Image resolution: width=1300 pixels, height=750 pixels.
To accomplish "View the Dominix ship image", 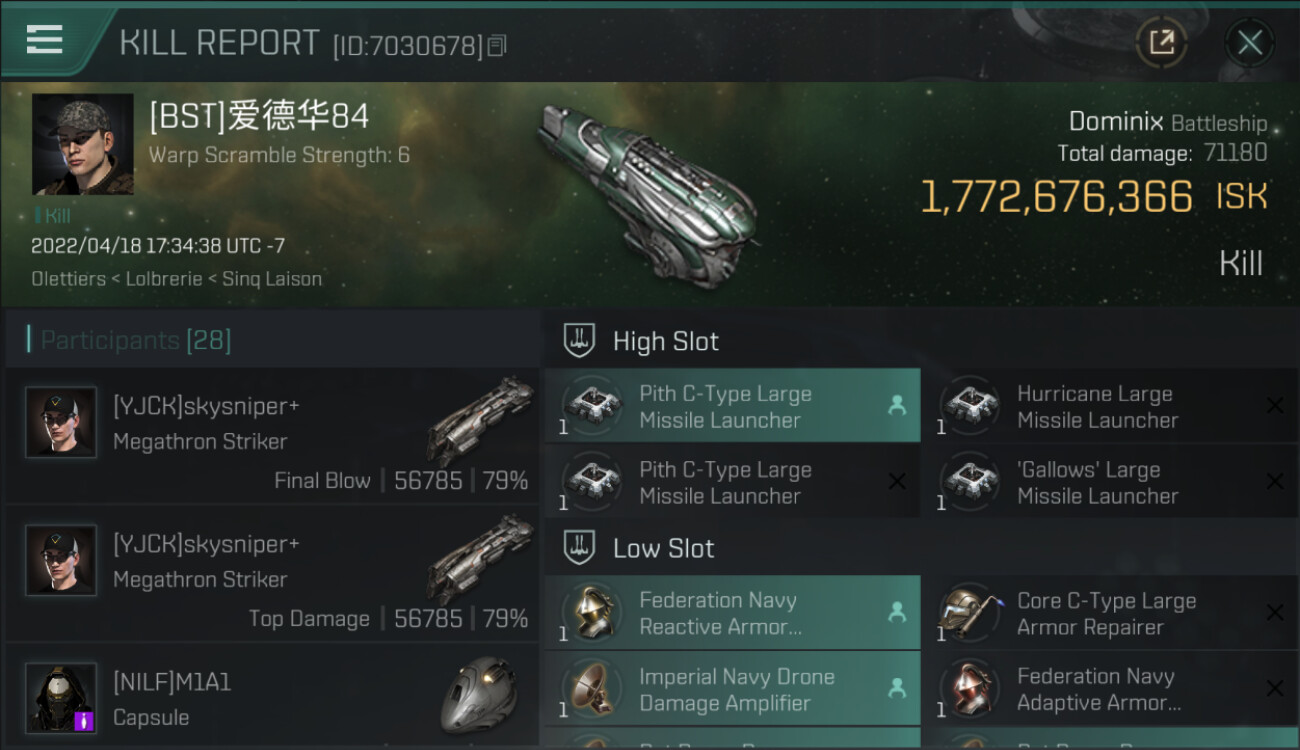I will pyautogui.click(x=648, y=190).
